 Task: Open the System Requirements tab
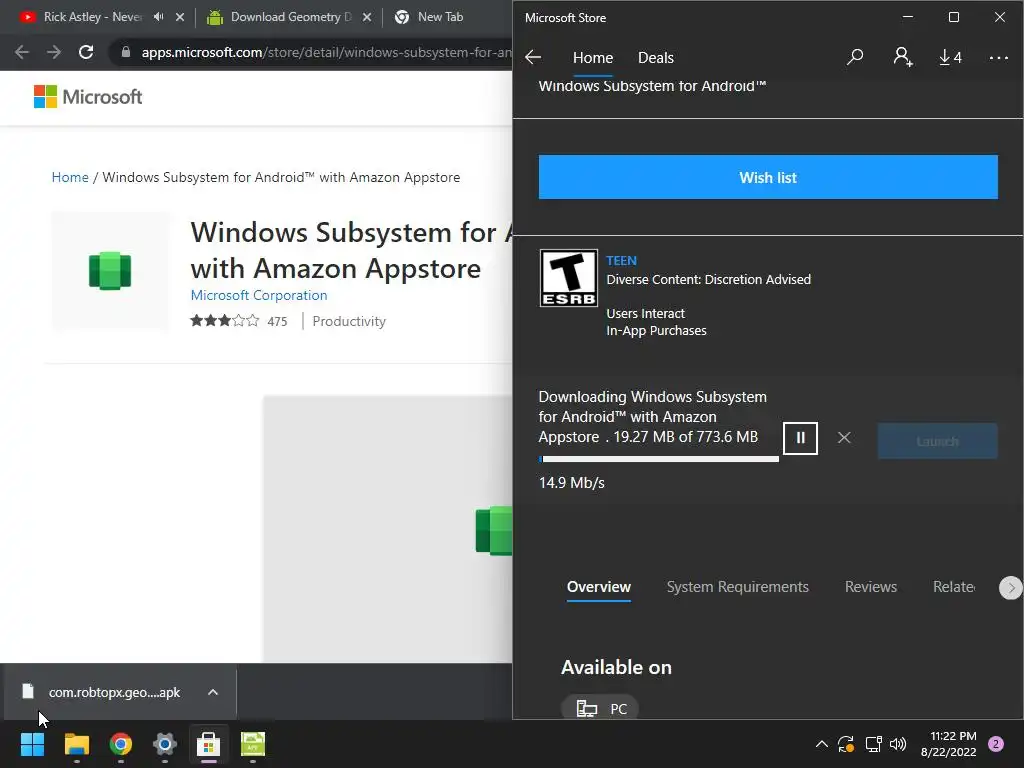coord(737,586)
